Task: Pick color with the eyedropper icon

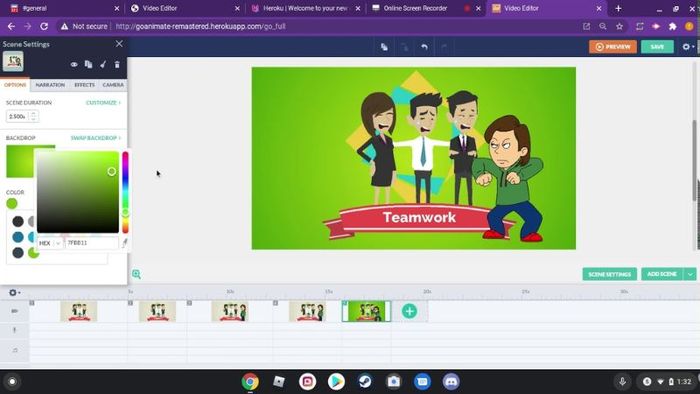Action: point(125,243)
